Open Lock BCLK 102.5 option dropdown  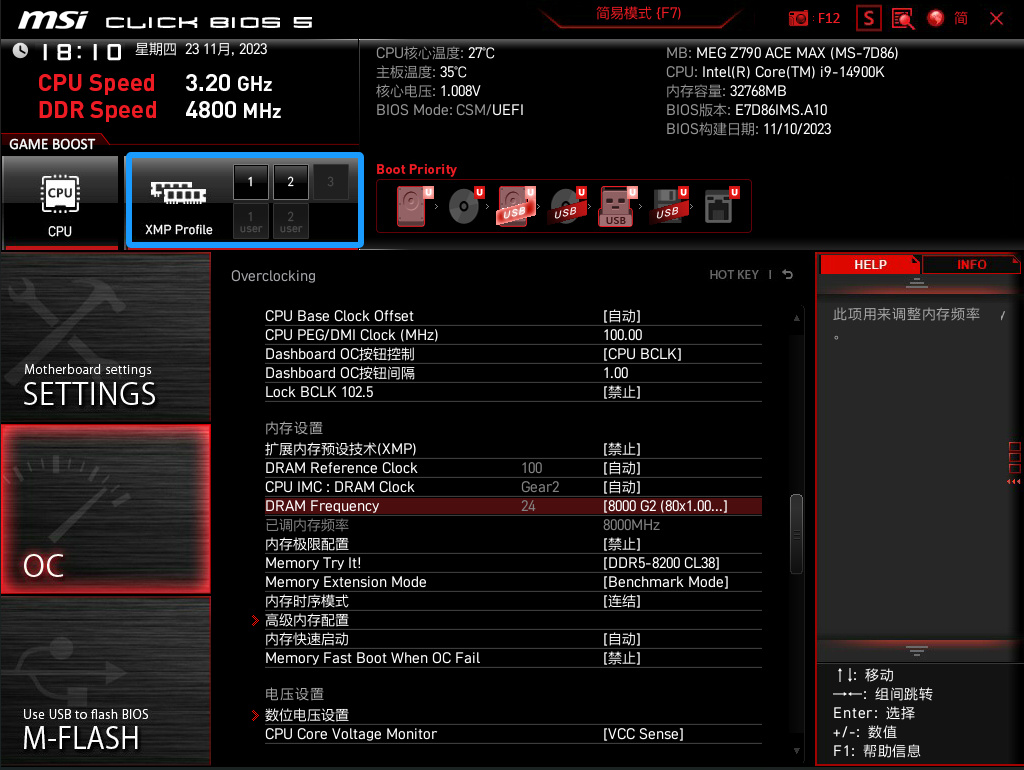pos(622,392)
